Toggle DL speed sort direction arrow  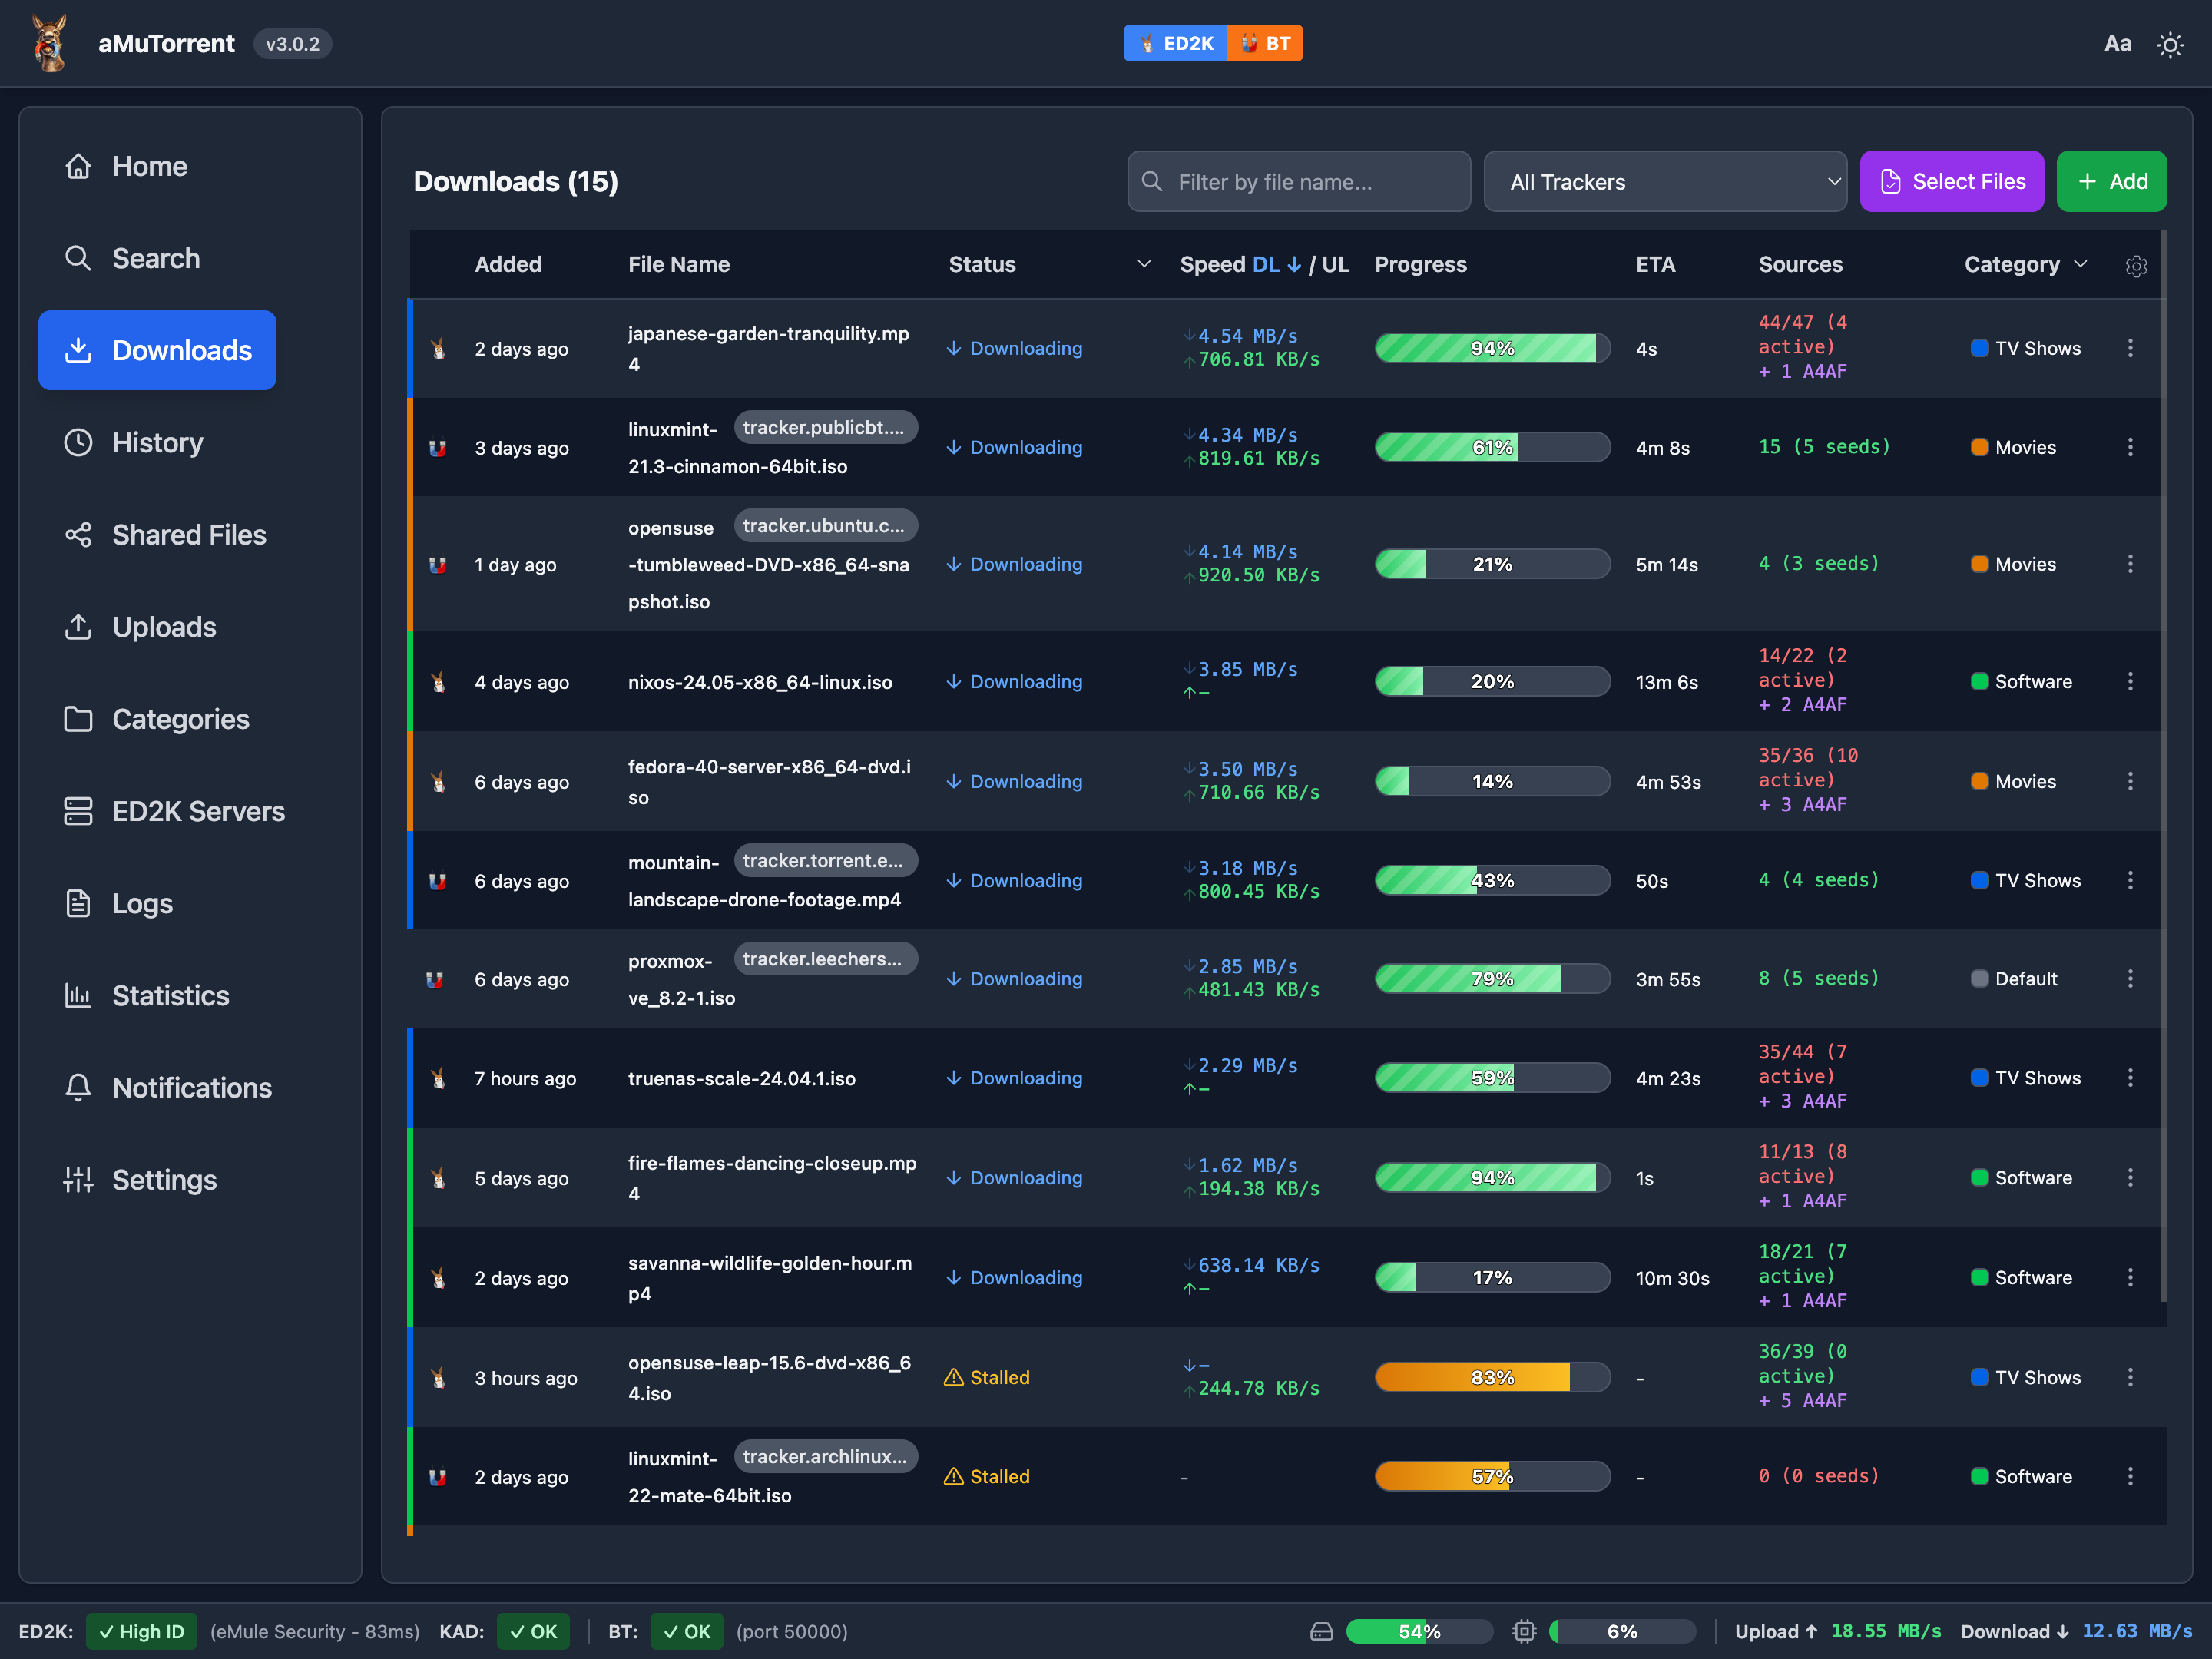click(1294, 265)
